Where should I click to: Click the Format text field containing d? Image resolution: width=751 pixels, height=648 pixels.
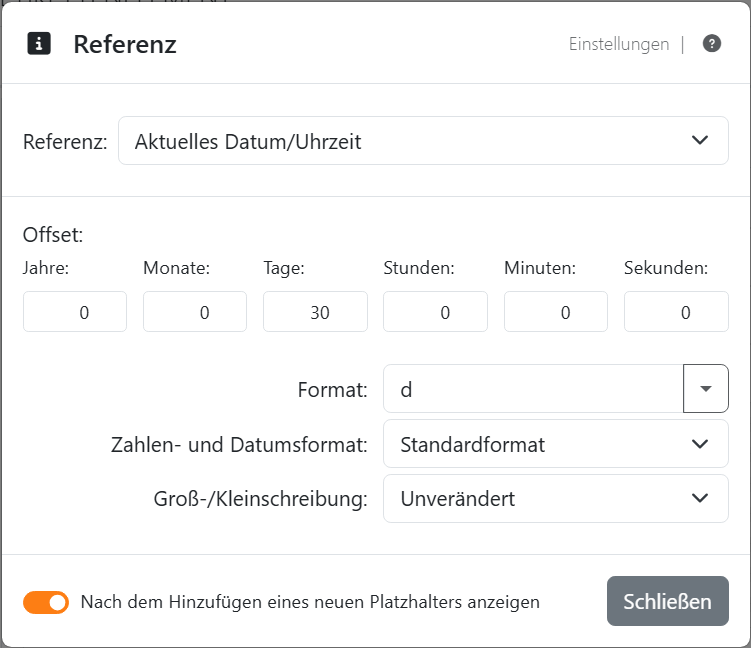(x=533, y=388)
